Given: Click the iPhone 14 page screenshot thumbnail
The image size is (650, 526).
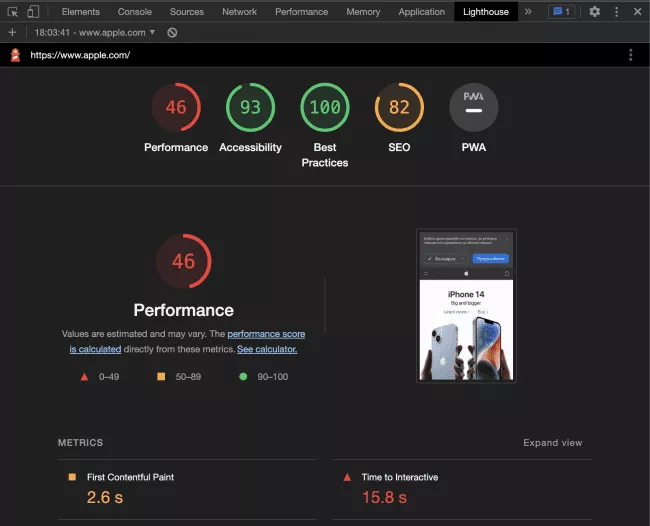Looking at the screenshot, I should pos(466,306).
